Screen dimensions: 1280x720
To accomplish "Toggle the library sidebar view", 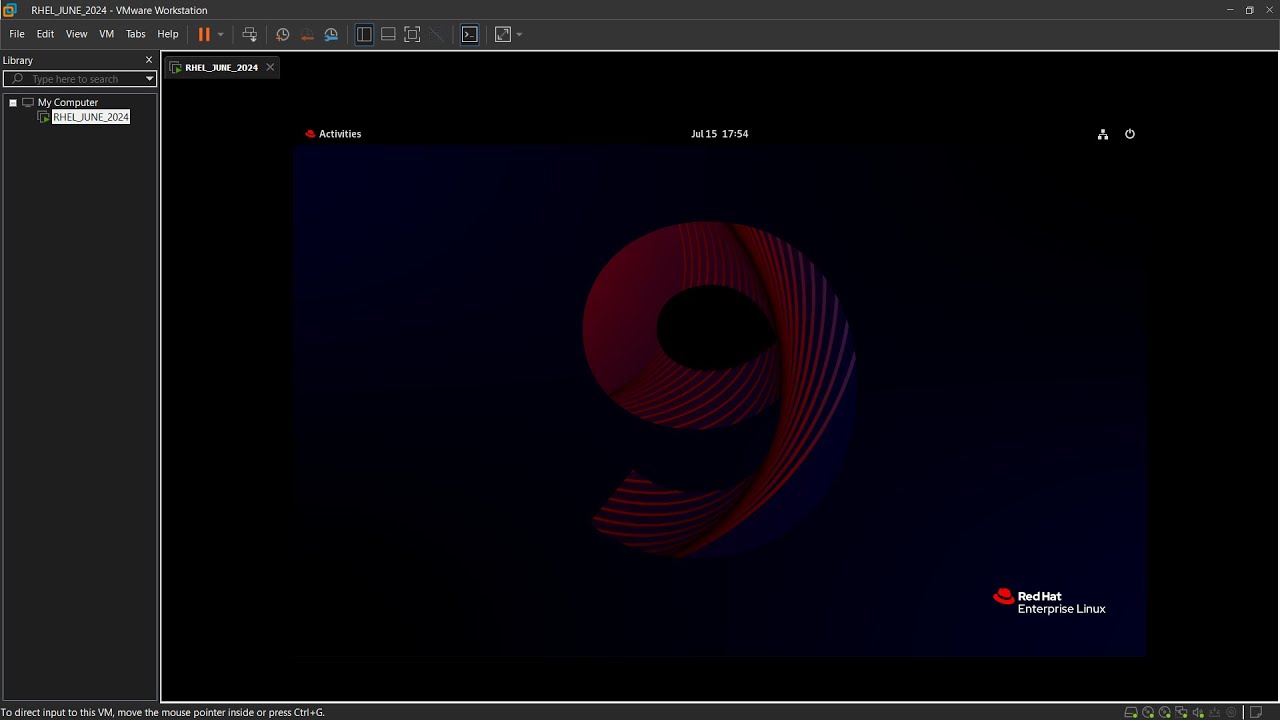I will 364,34.
